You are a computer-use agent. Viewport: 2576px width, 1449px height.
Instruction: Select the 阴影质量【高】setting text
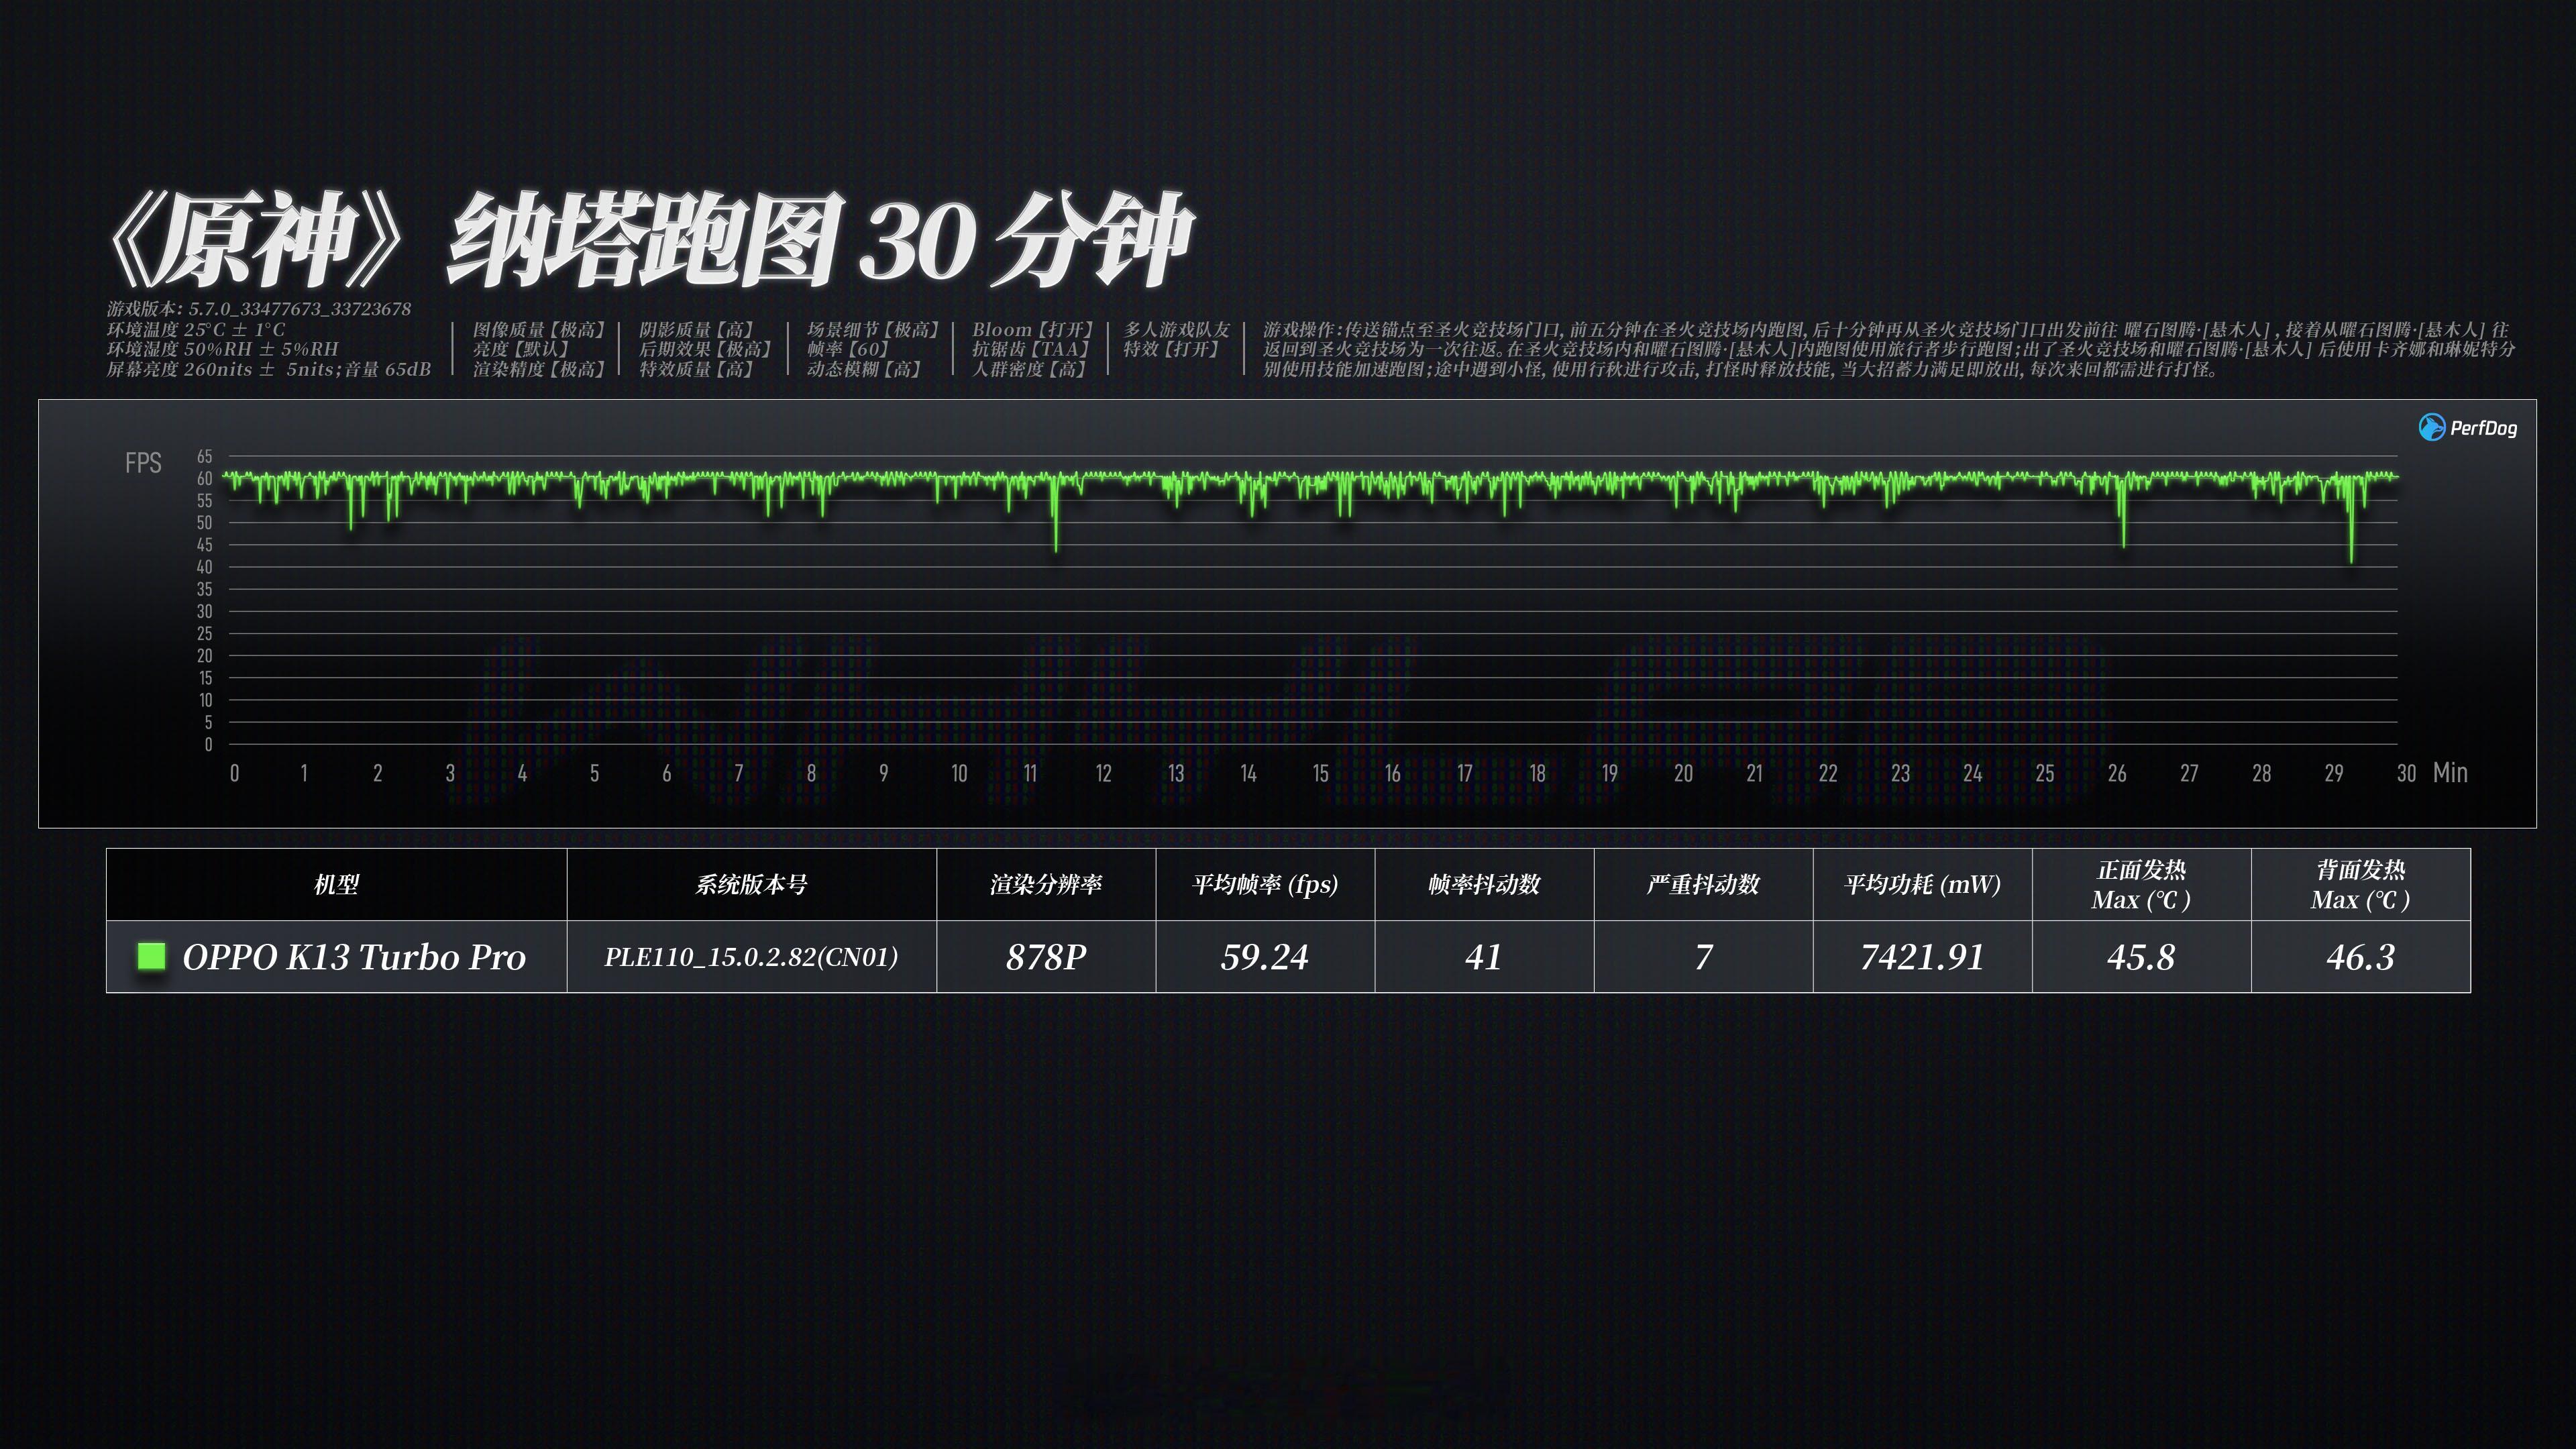697,329
